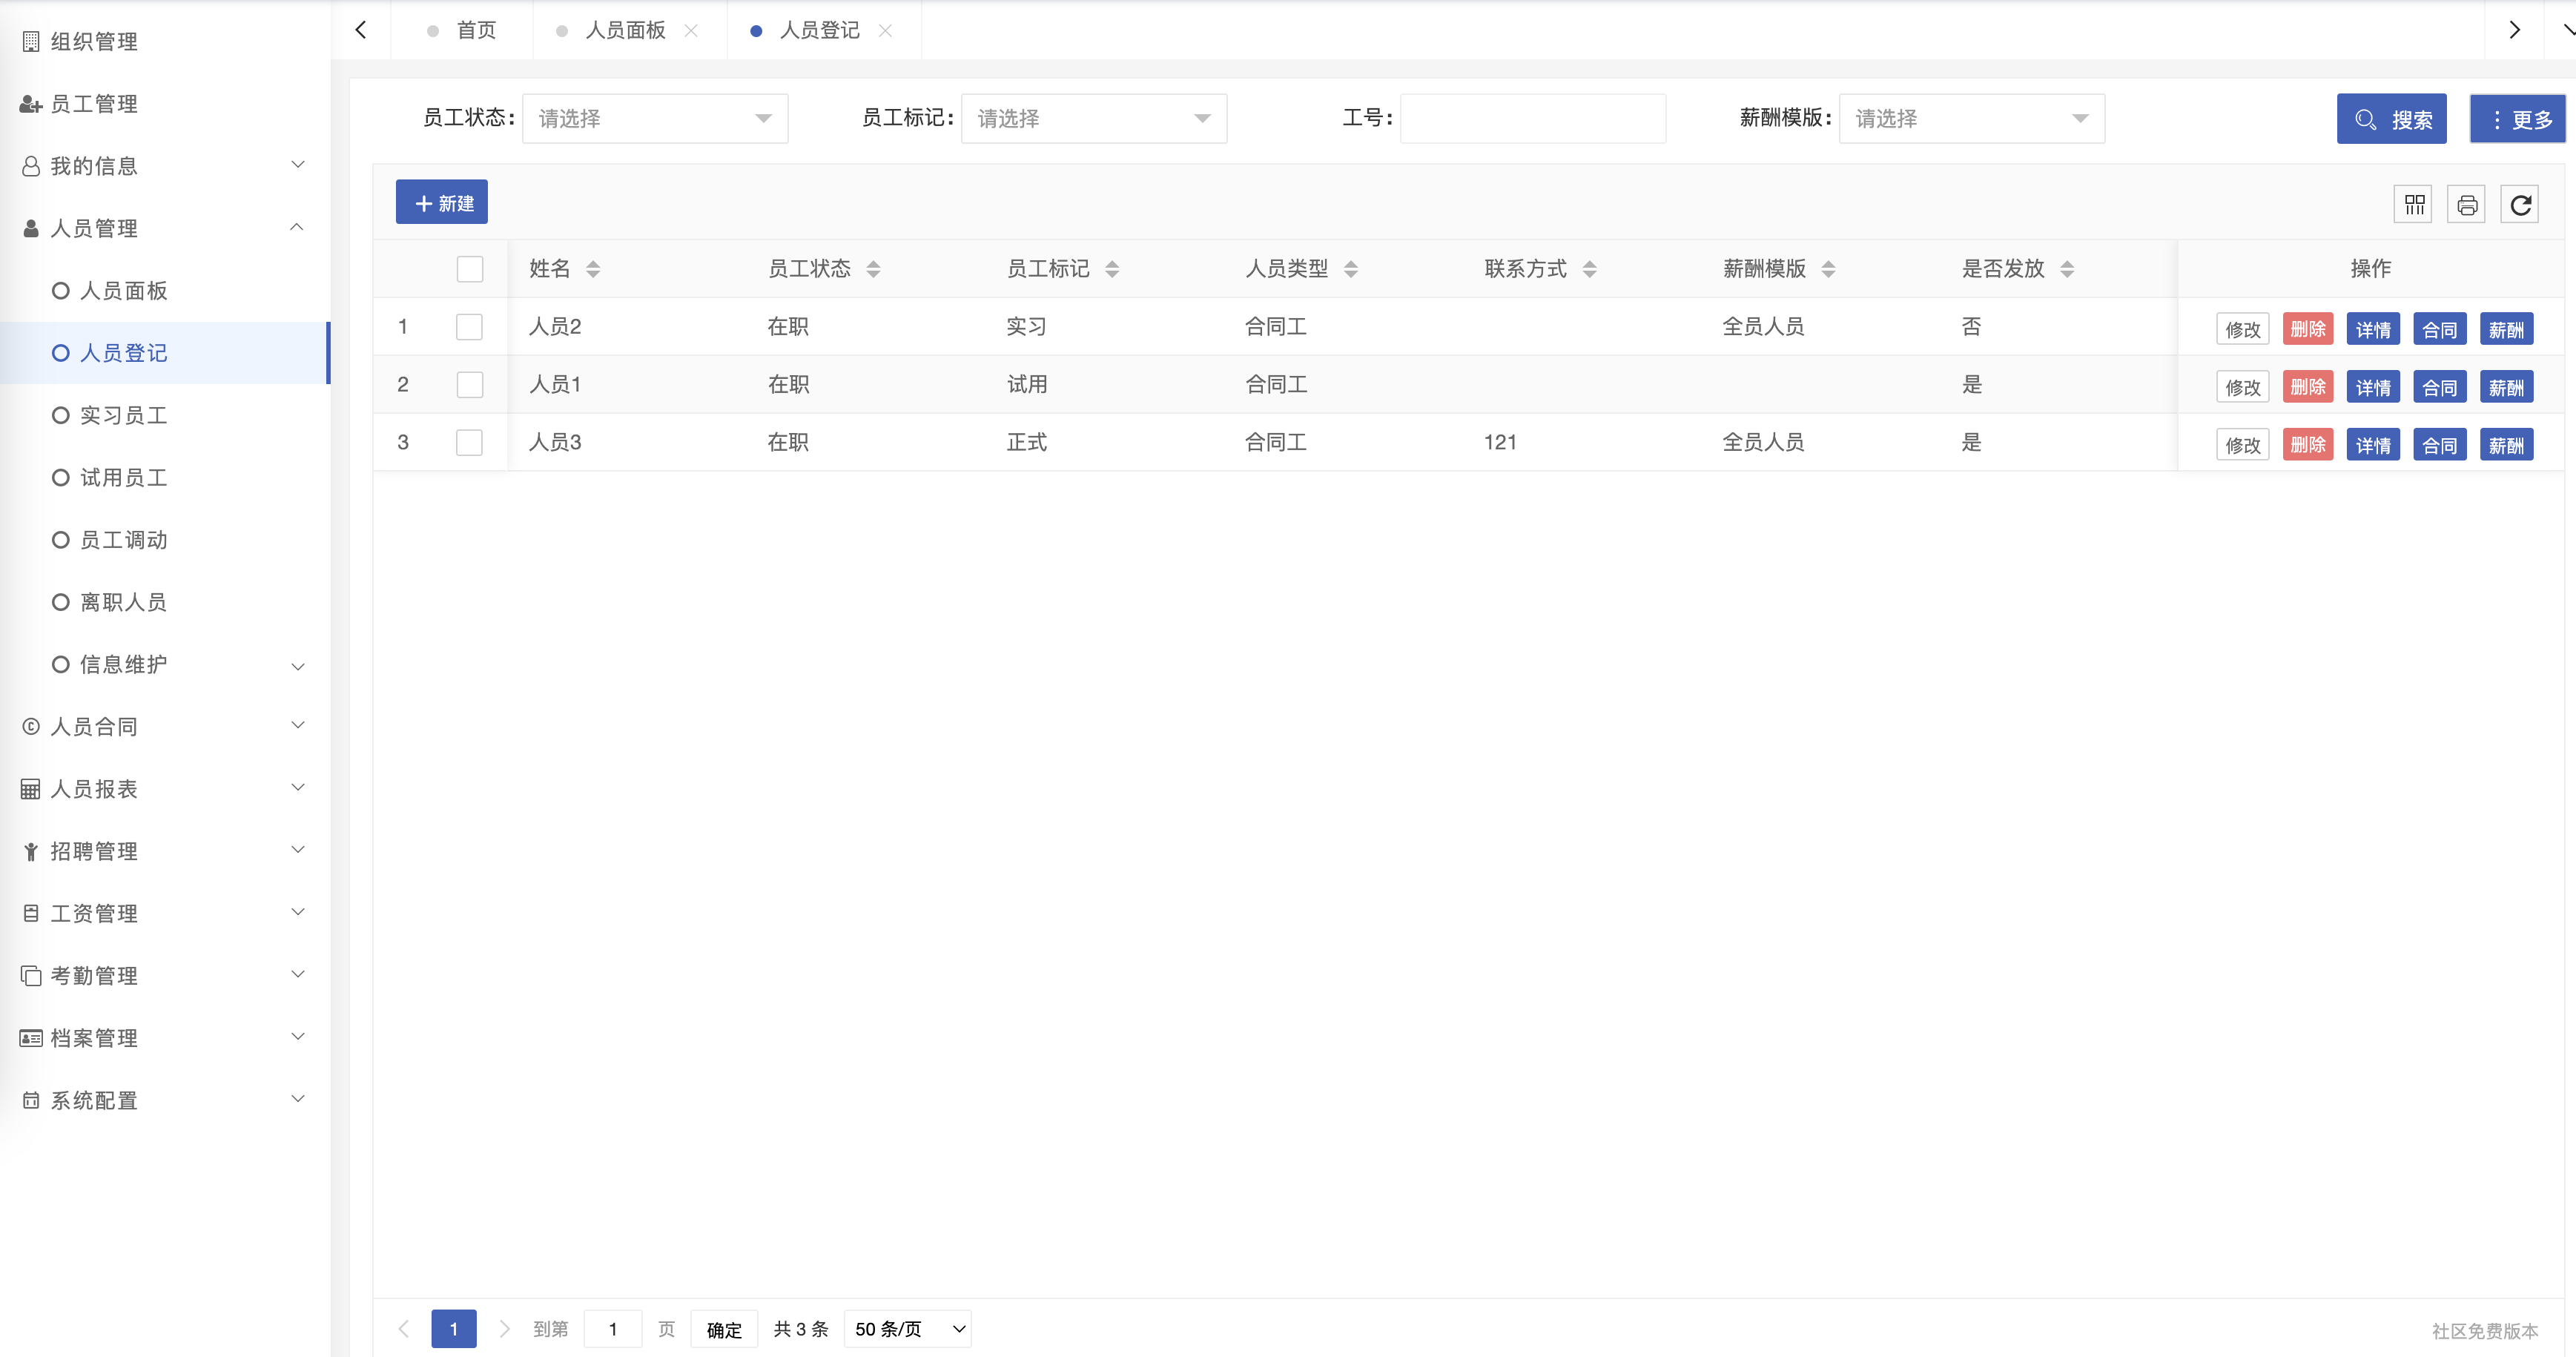Screen dimensions: 2576x1357
Task: Click the refresh table icon
Action: click(2520, 205)
